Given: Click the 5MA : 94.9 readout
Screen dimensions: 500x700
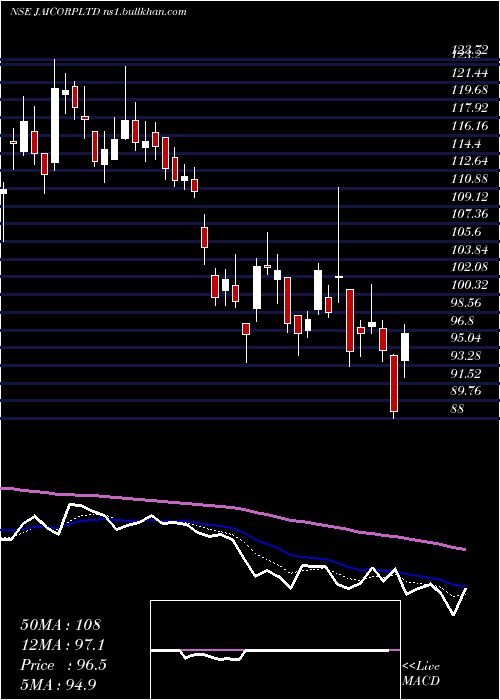Looking at the screenshot, I should pyautogui.click(x=59, y=684).
